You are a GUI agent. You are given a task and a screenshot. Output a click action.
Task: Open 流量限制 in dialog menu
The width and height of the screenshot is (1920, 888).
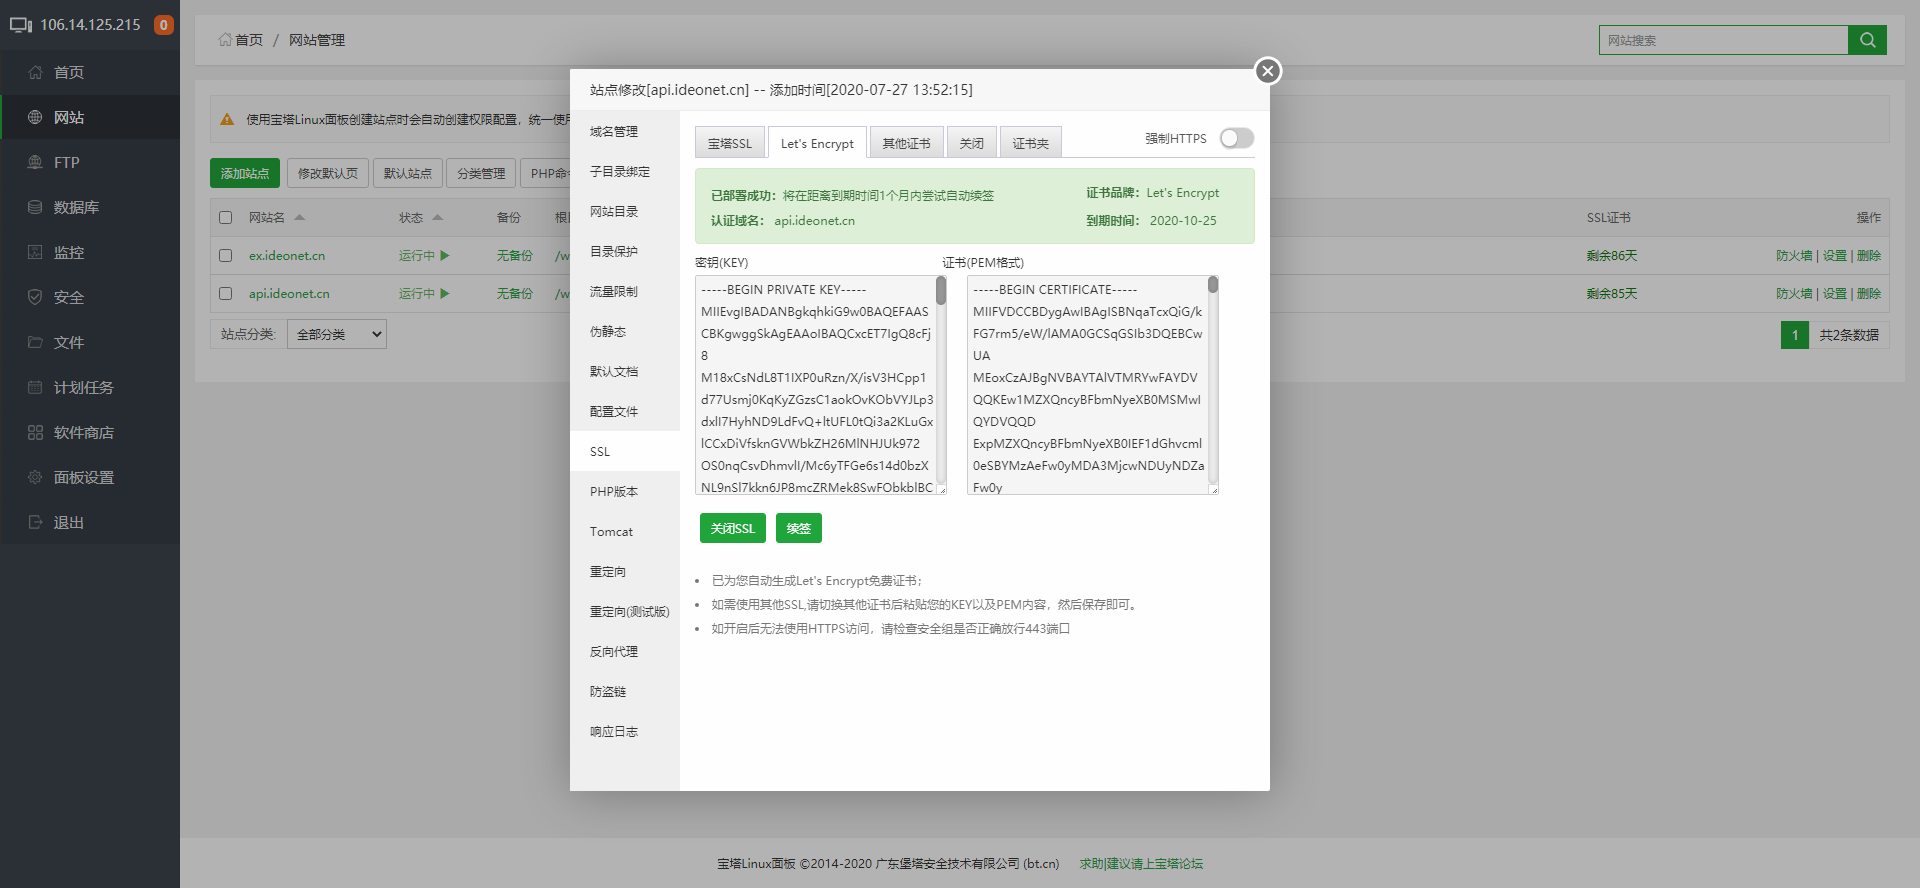click(x=625, y=291)
